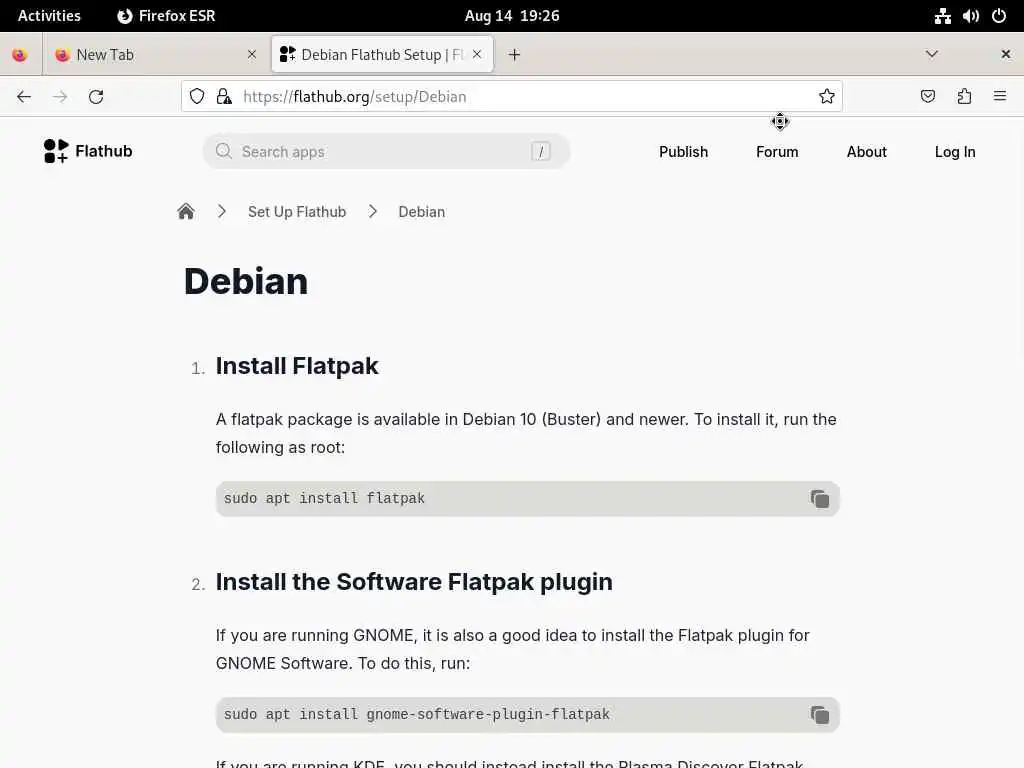Click Log In
Image resolution: width=1024 pixels, height=768 pixels.
pyautogui.click(x=955, y=152)
